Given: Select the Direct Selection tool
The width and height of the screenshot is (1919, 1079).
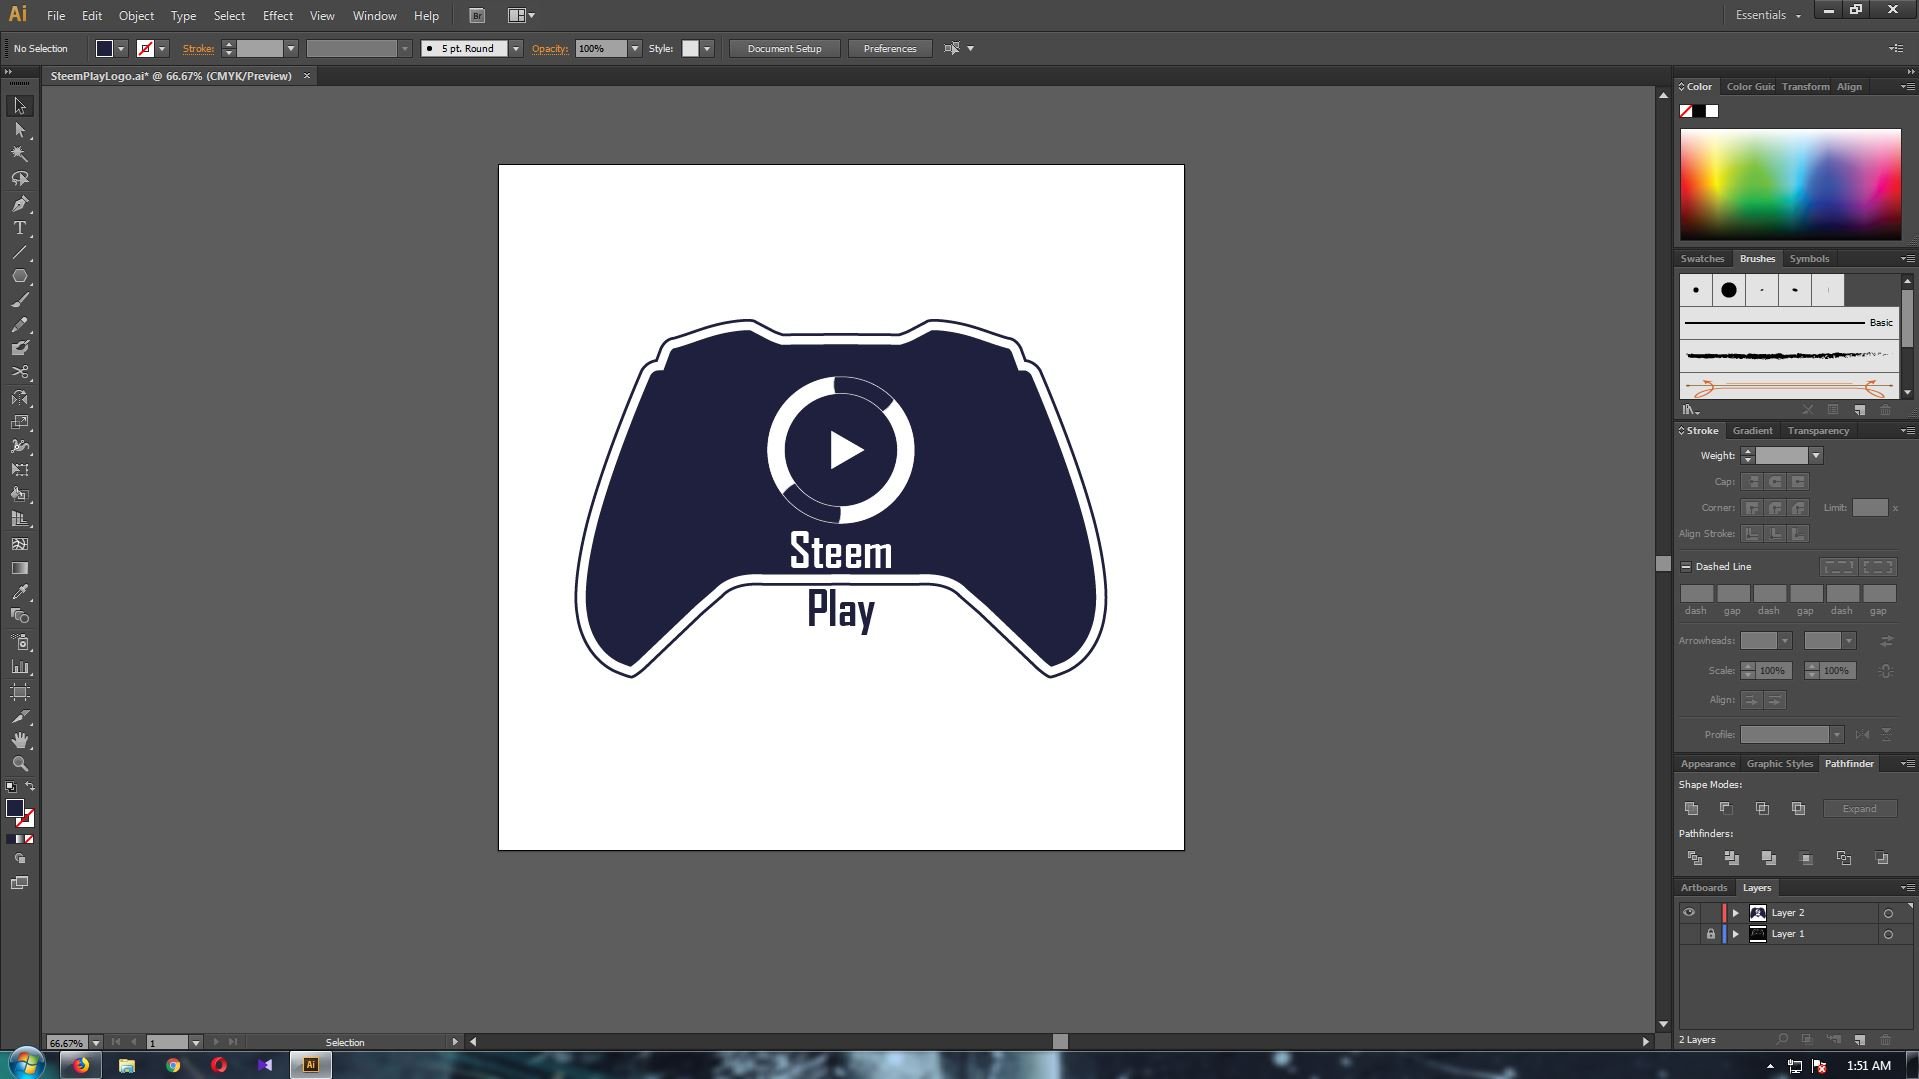Looking at the screenshot, I should 19,130.
